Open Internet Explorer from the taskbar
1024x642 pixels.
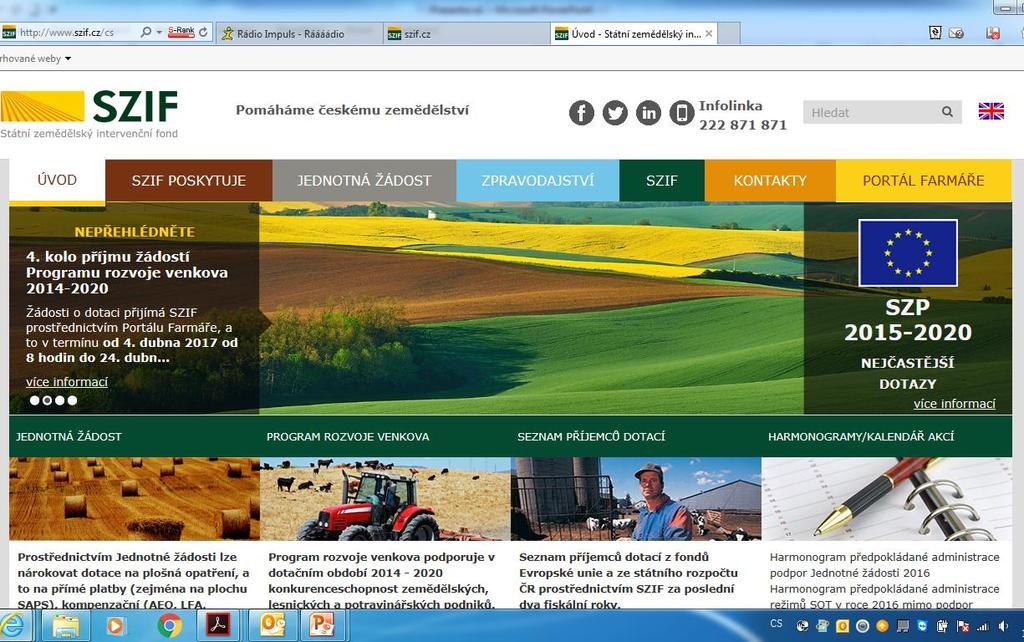14,626
